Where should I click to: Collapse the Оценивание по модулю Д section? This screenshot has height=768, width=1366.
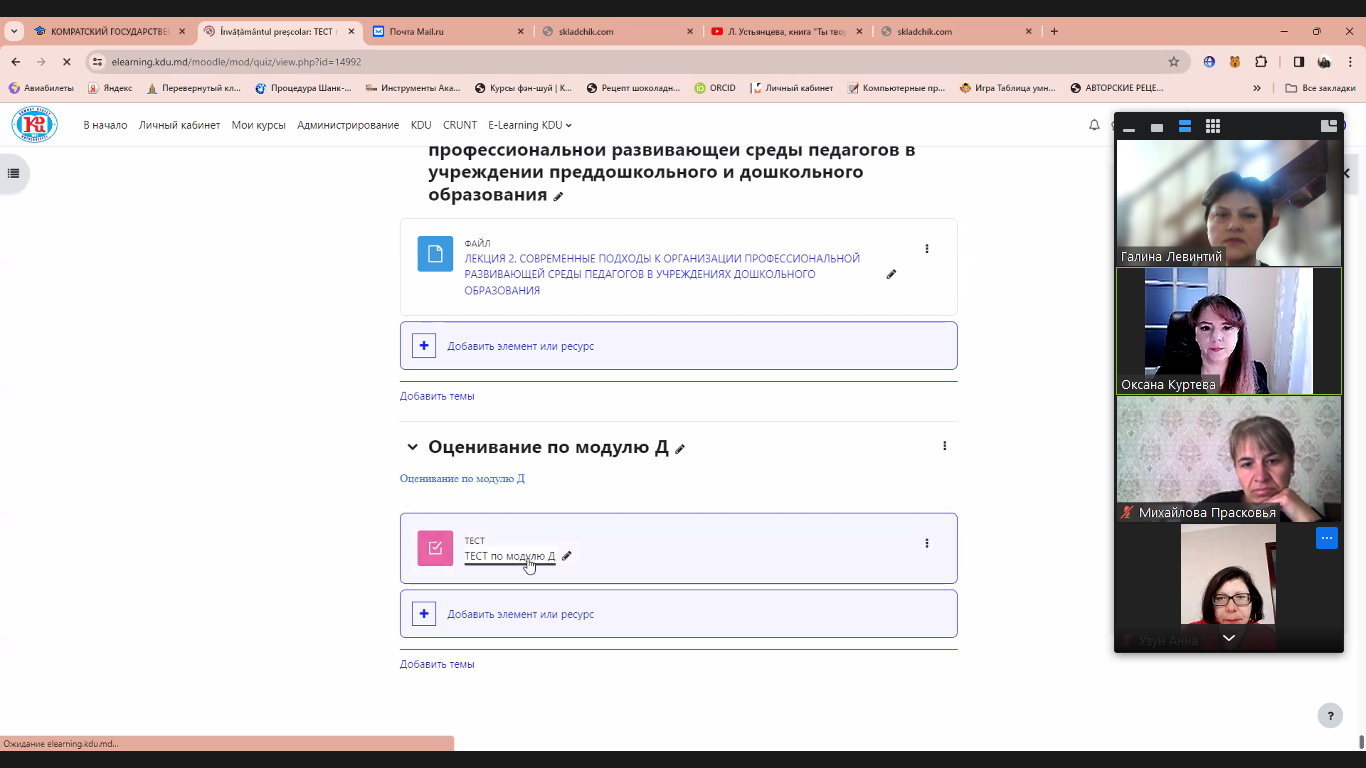(412, 447)
